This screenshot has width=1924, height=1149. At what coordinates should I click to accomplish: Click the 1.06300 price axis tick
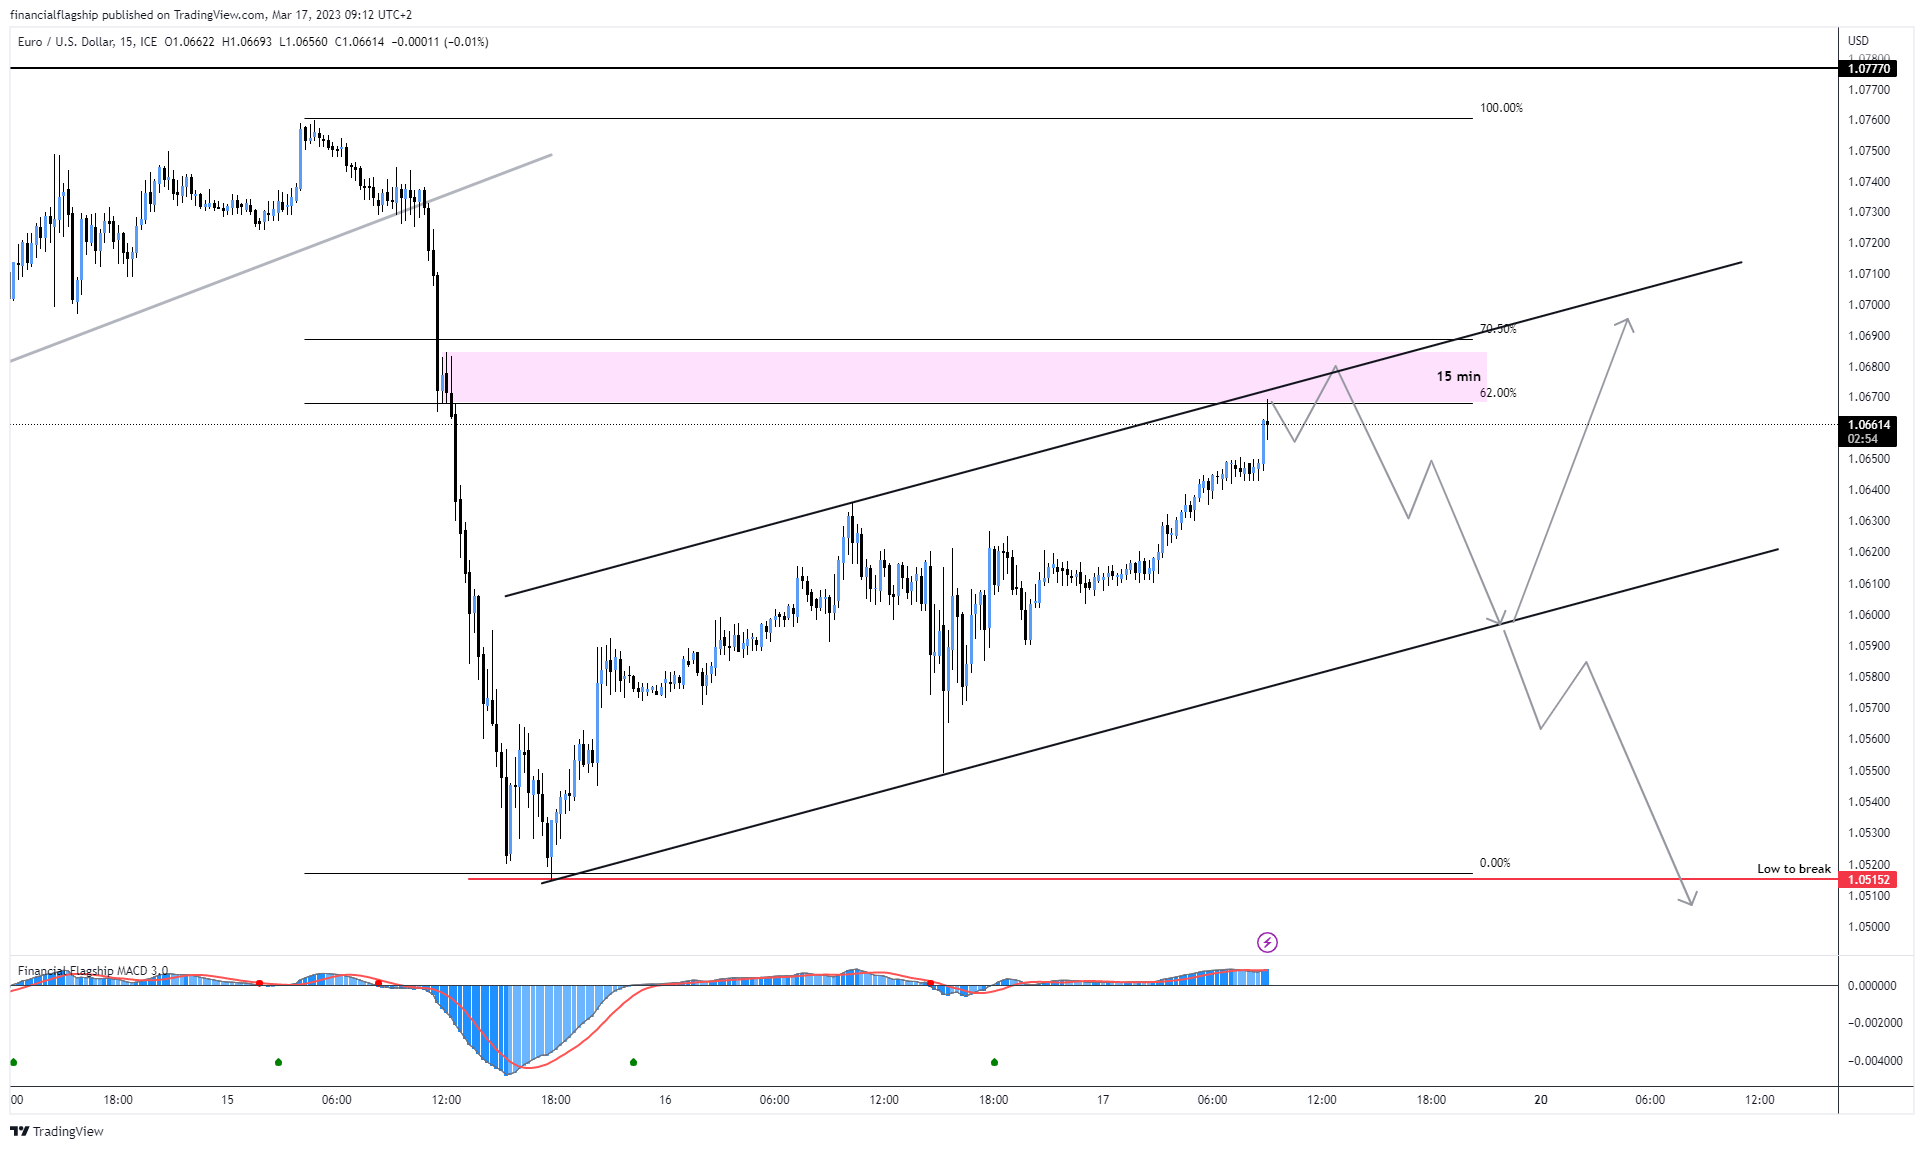(x=1869, y=521)
